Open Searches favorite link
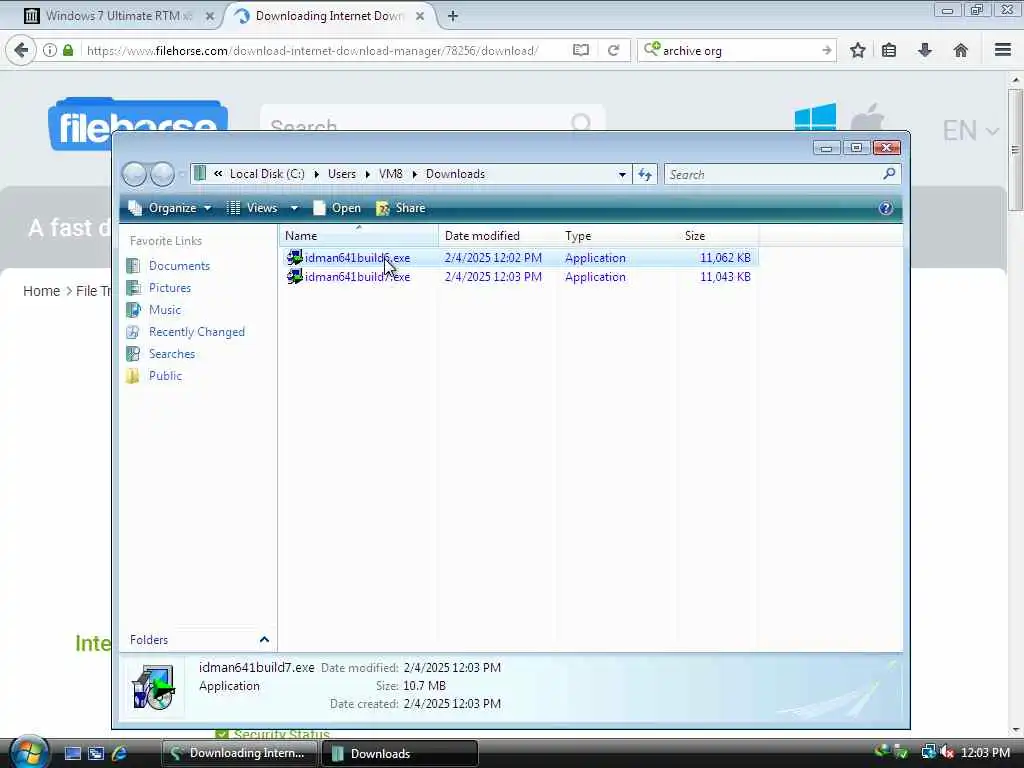Screen dimensions: 1024x768 point(161,354)
